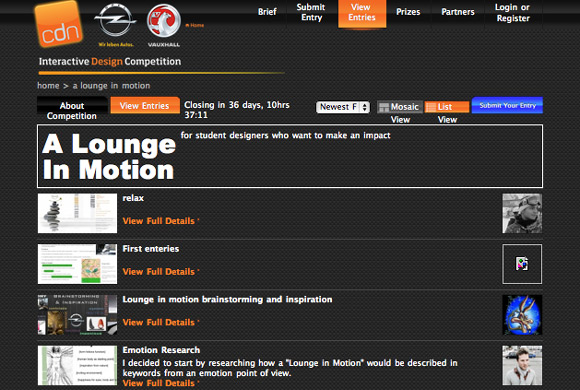Follow the home breadcrumb link

(48, 85)
